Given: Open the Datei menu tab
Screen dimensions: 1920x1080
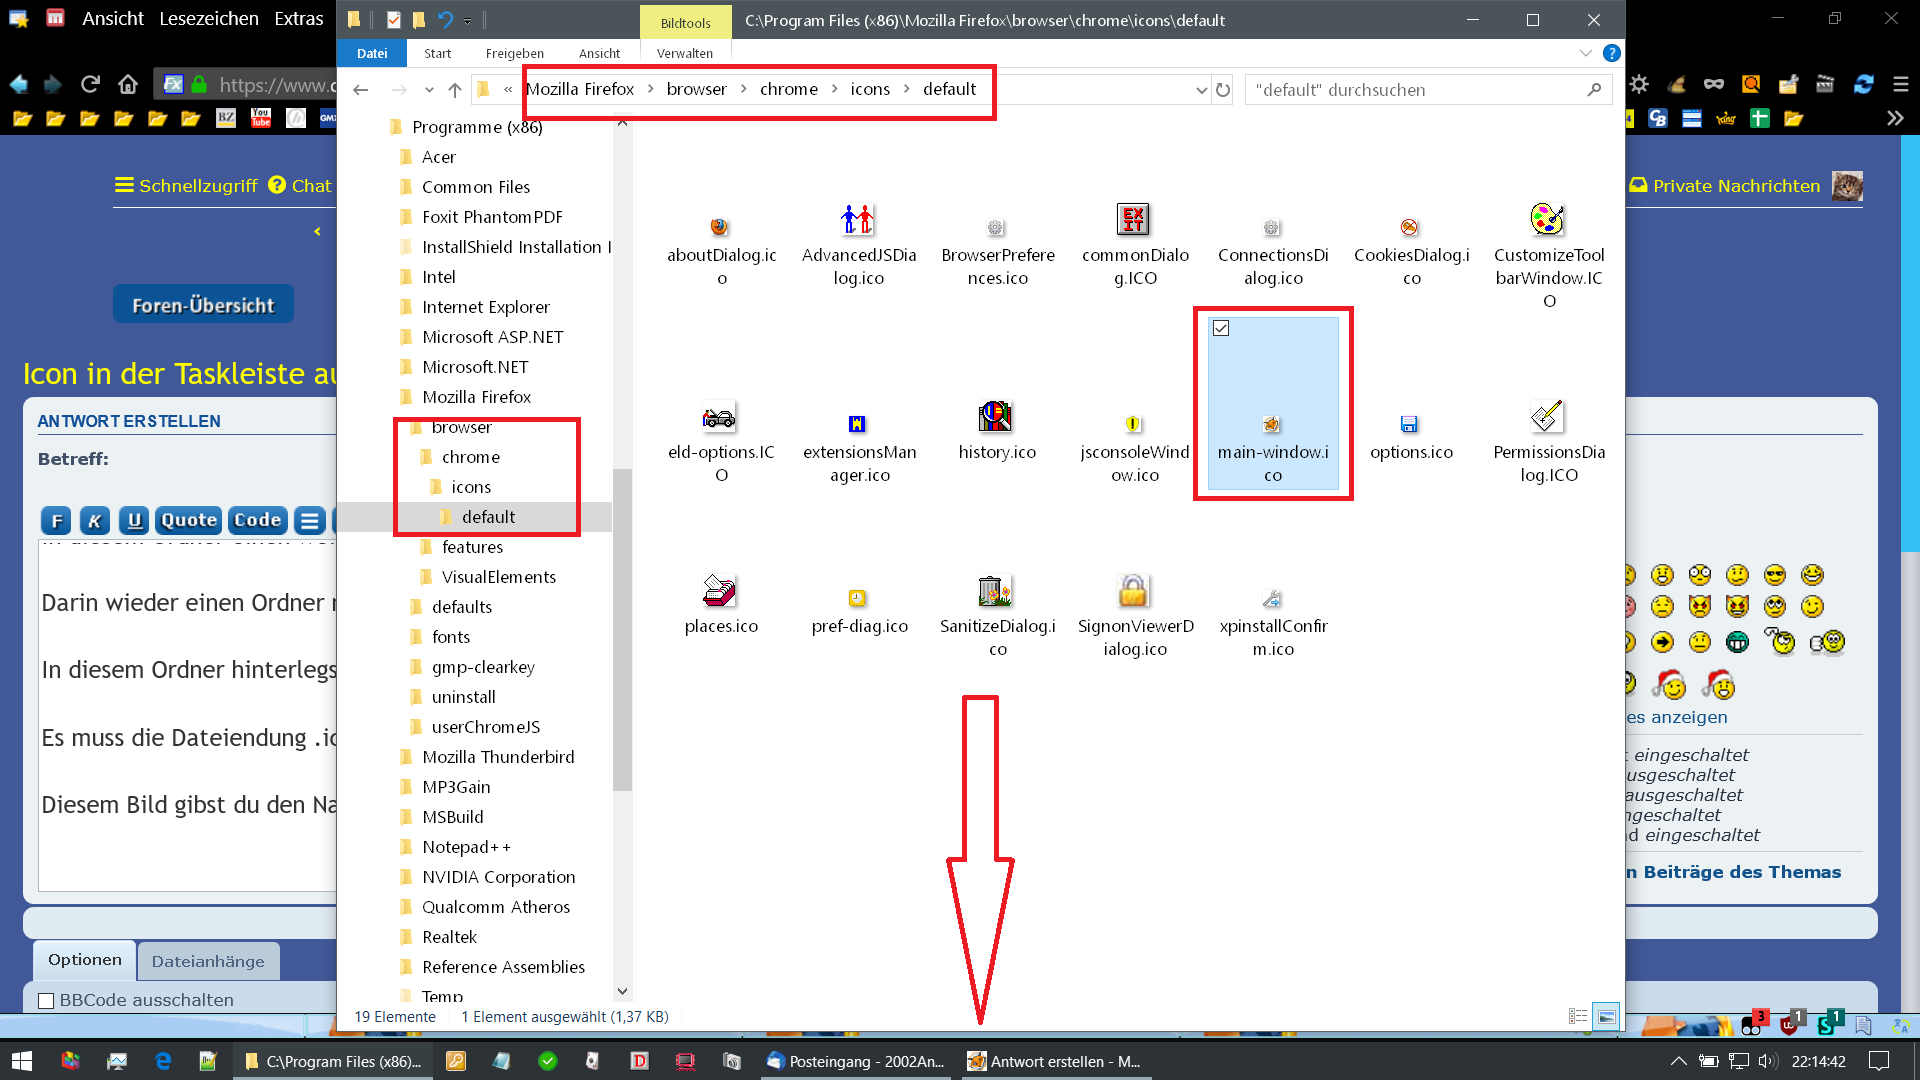Looking at the screenshot, I should (372, 53).
